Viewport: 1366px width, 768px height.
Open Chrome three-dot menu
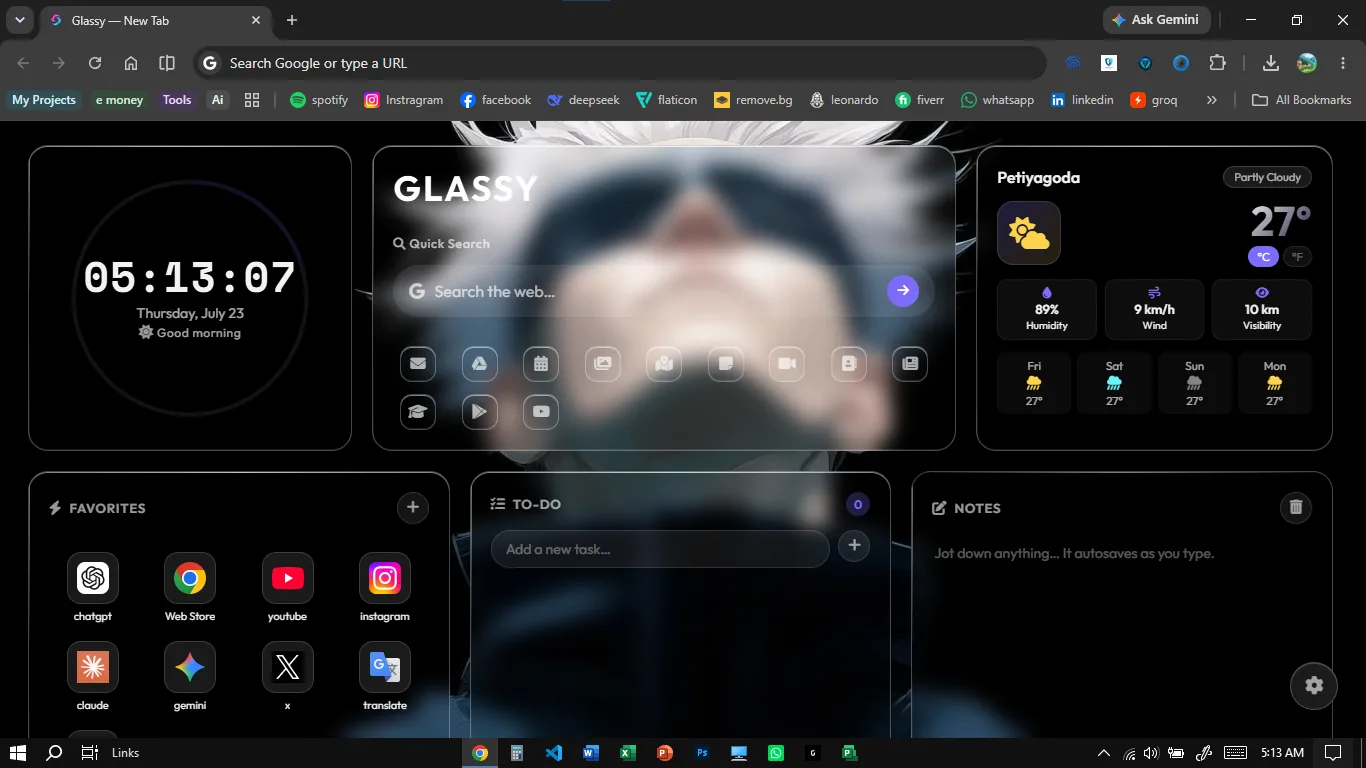click(x=1343, y=63)
